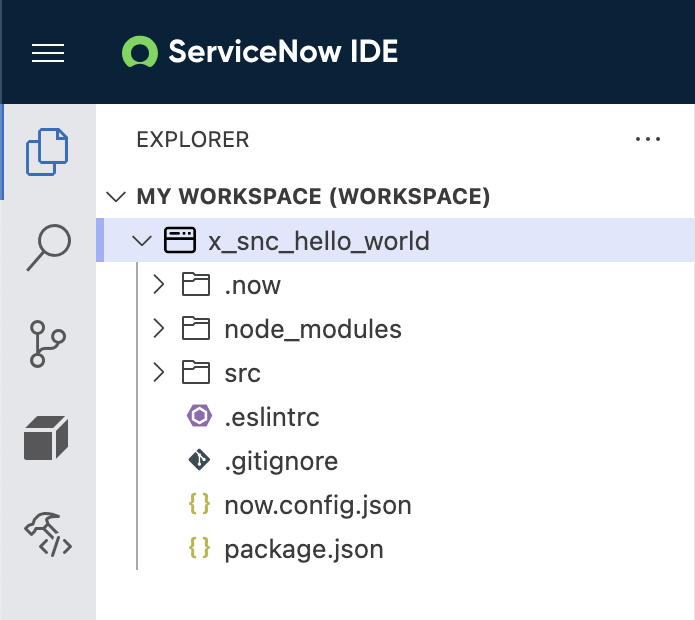Click the braces icon for package.json
The image size is (695, 620).
[x=199, y=548]
